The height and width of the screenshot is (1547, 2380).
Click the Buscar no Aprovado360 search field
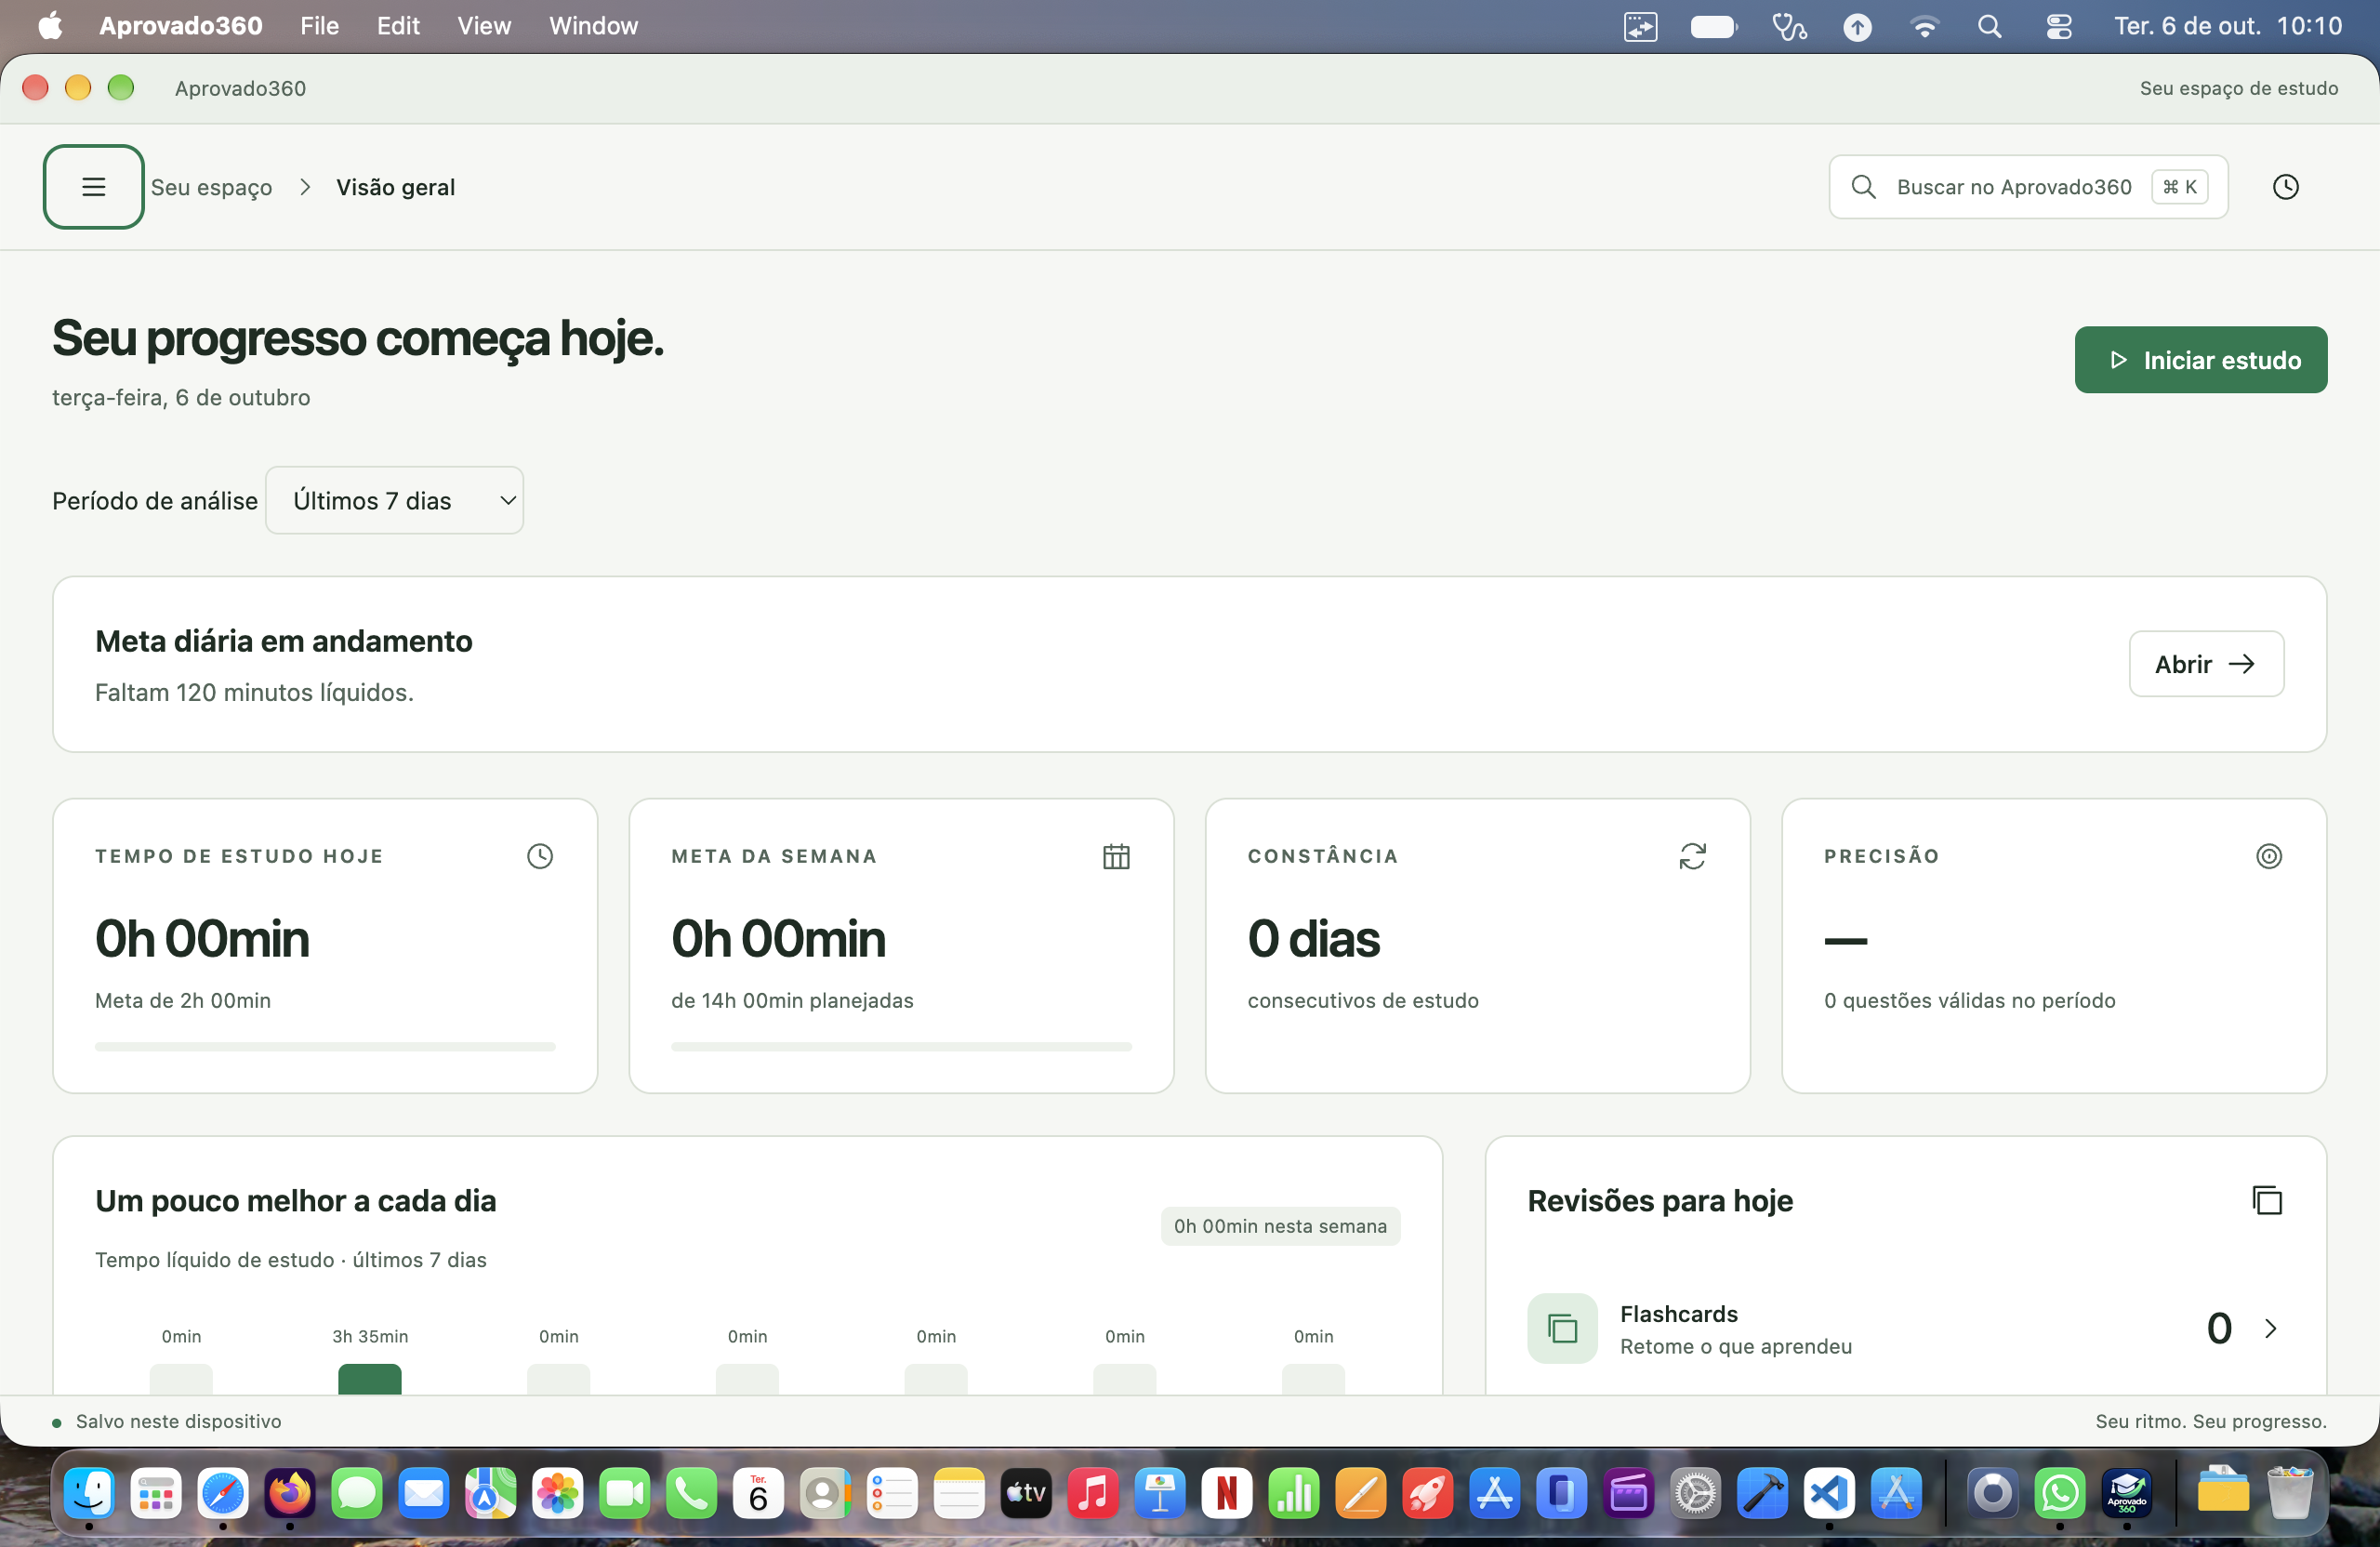[x=2027, y=187]
